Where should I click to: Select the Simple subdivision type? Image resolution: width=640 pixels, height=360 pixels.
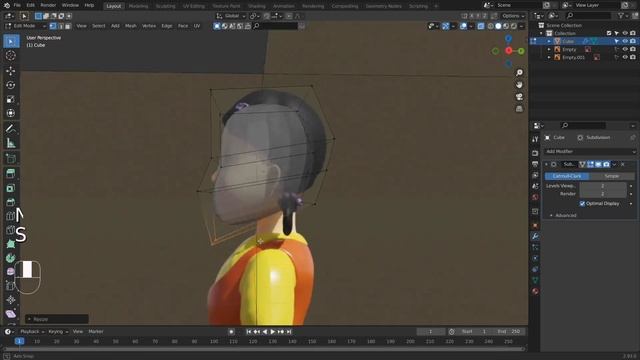coord(611,176)
